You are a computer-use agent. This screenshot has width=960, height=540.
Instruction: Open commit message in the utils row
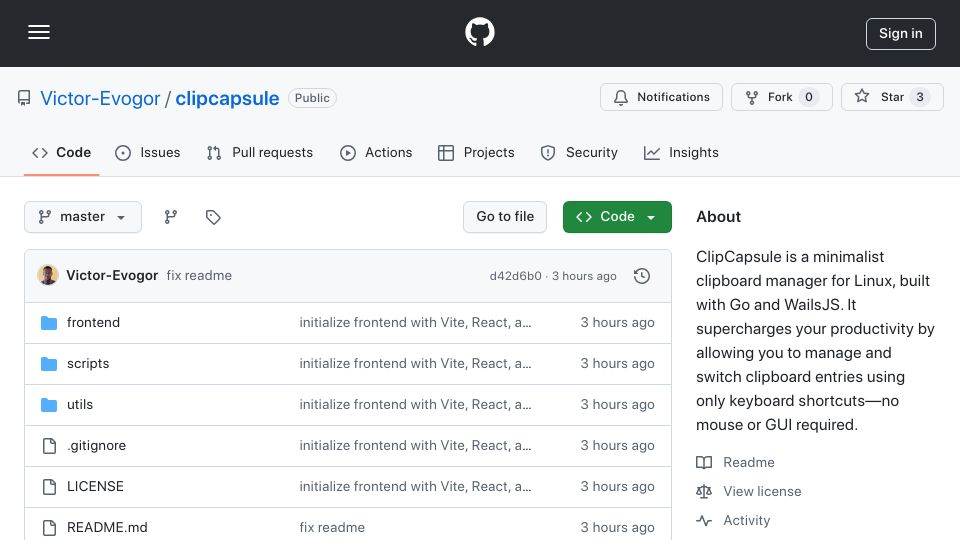coord(415,405)
